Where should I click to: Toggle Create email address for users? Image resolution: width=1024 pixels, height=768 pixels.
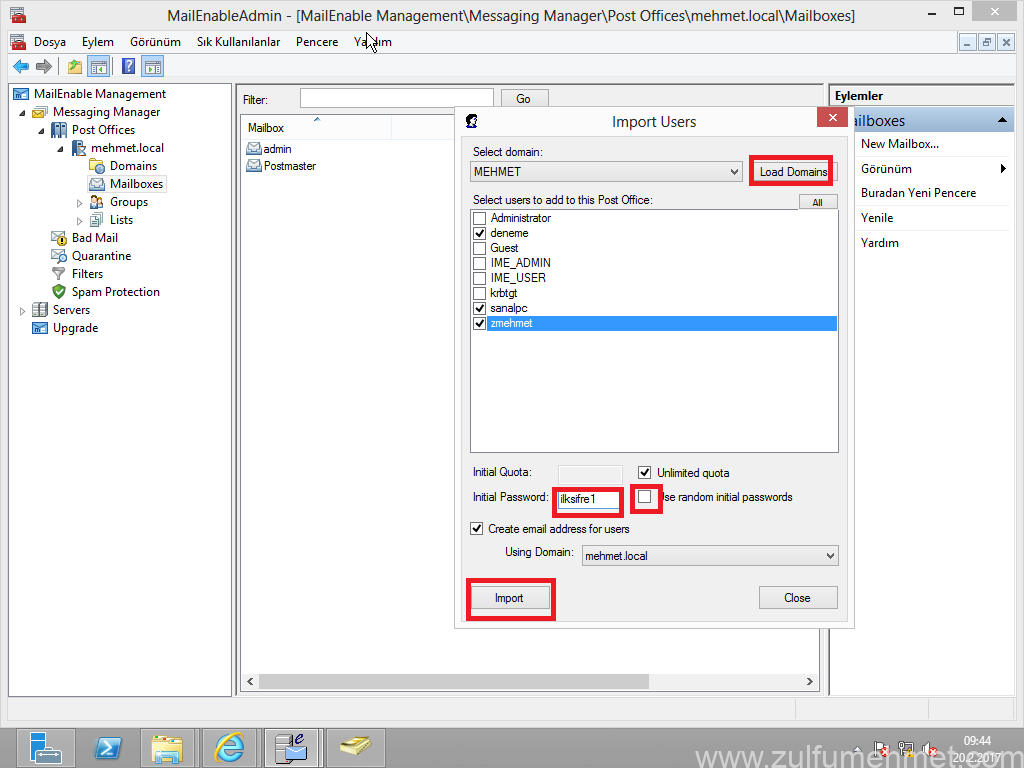tap(477, 529)
